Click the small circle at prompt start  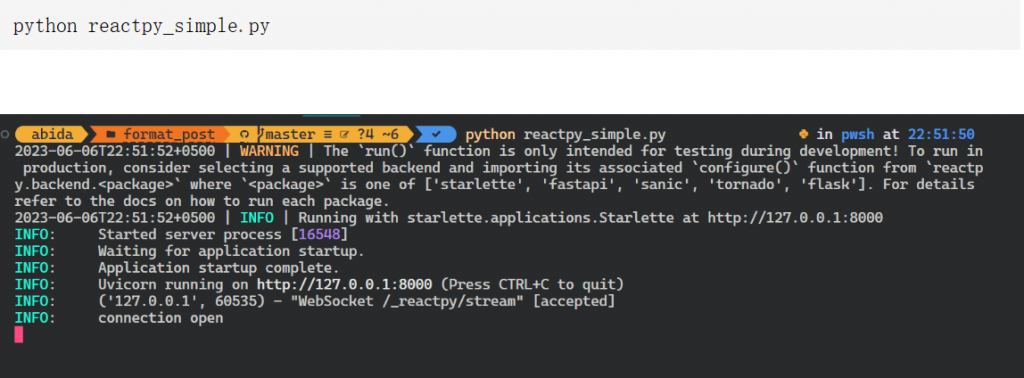[5, 134]
